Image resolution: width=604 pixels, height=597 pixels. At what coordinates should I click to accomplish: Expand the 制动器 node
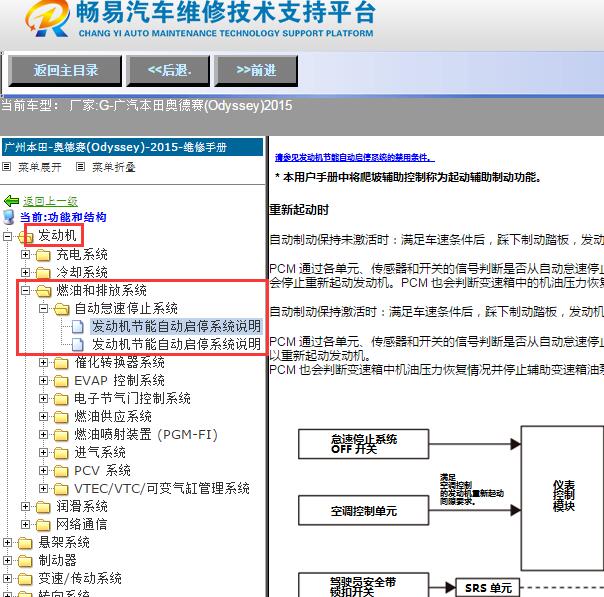pos(7,560)
